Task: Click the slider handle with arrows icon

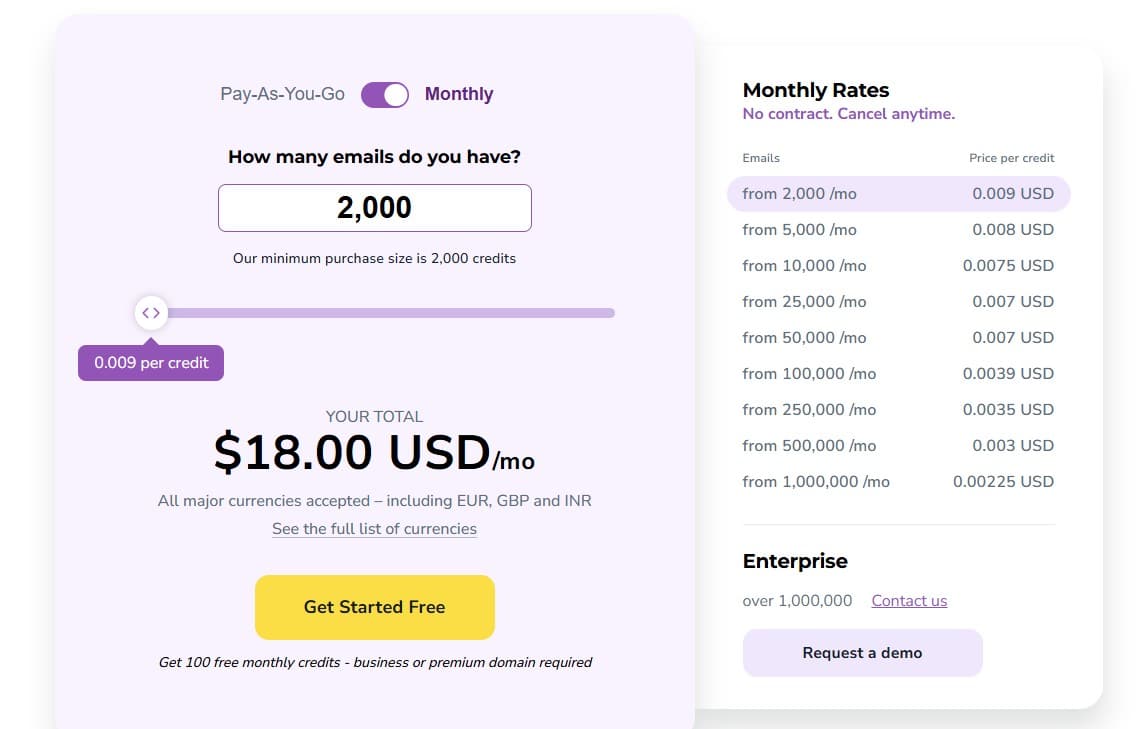Action: (151, 312)
